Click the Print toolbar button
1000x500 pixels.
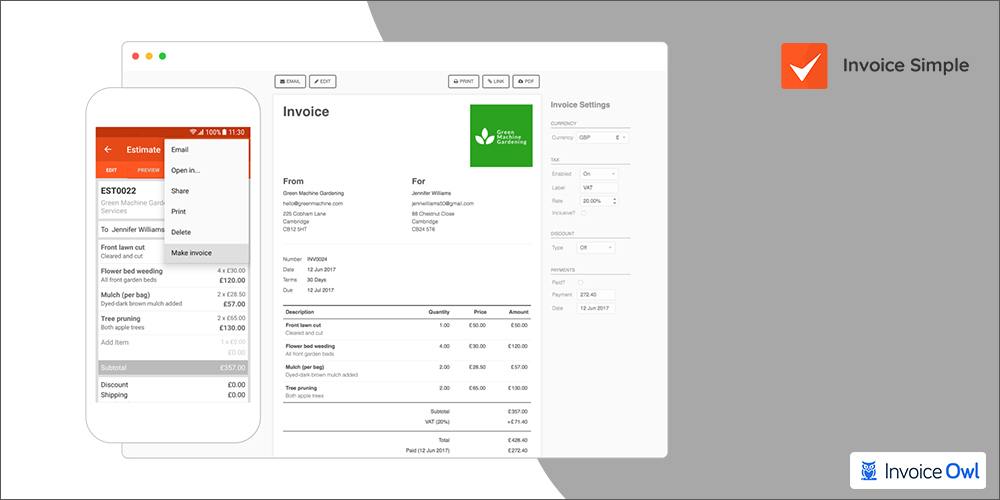[x=463, y=81]
